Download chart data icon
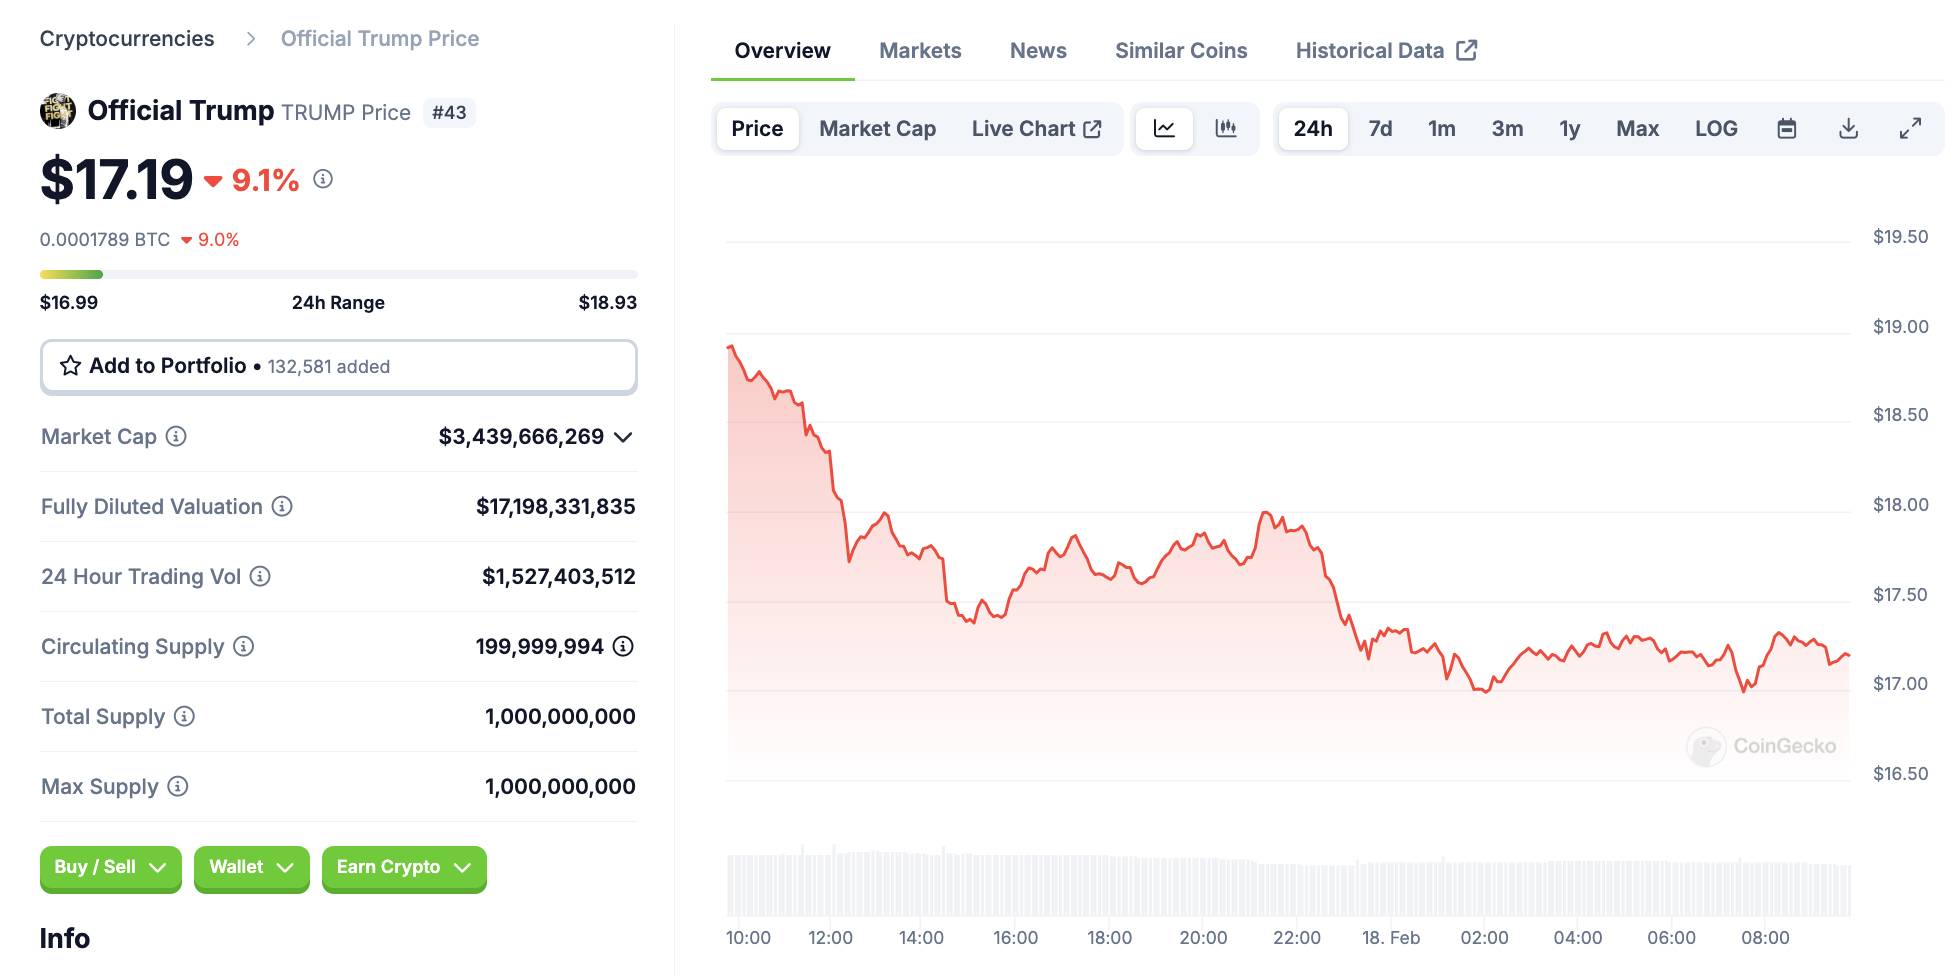 [x=1849, y=128]
